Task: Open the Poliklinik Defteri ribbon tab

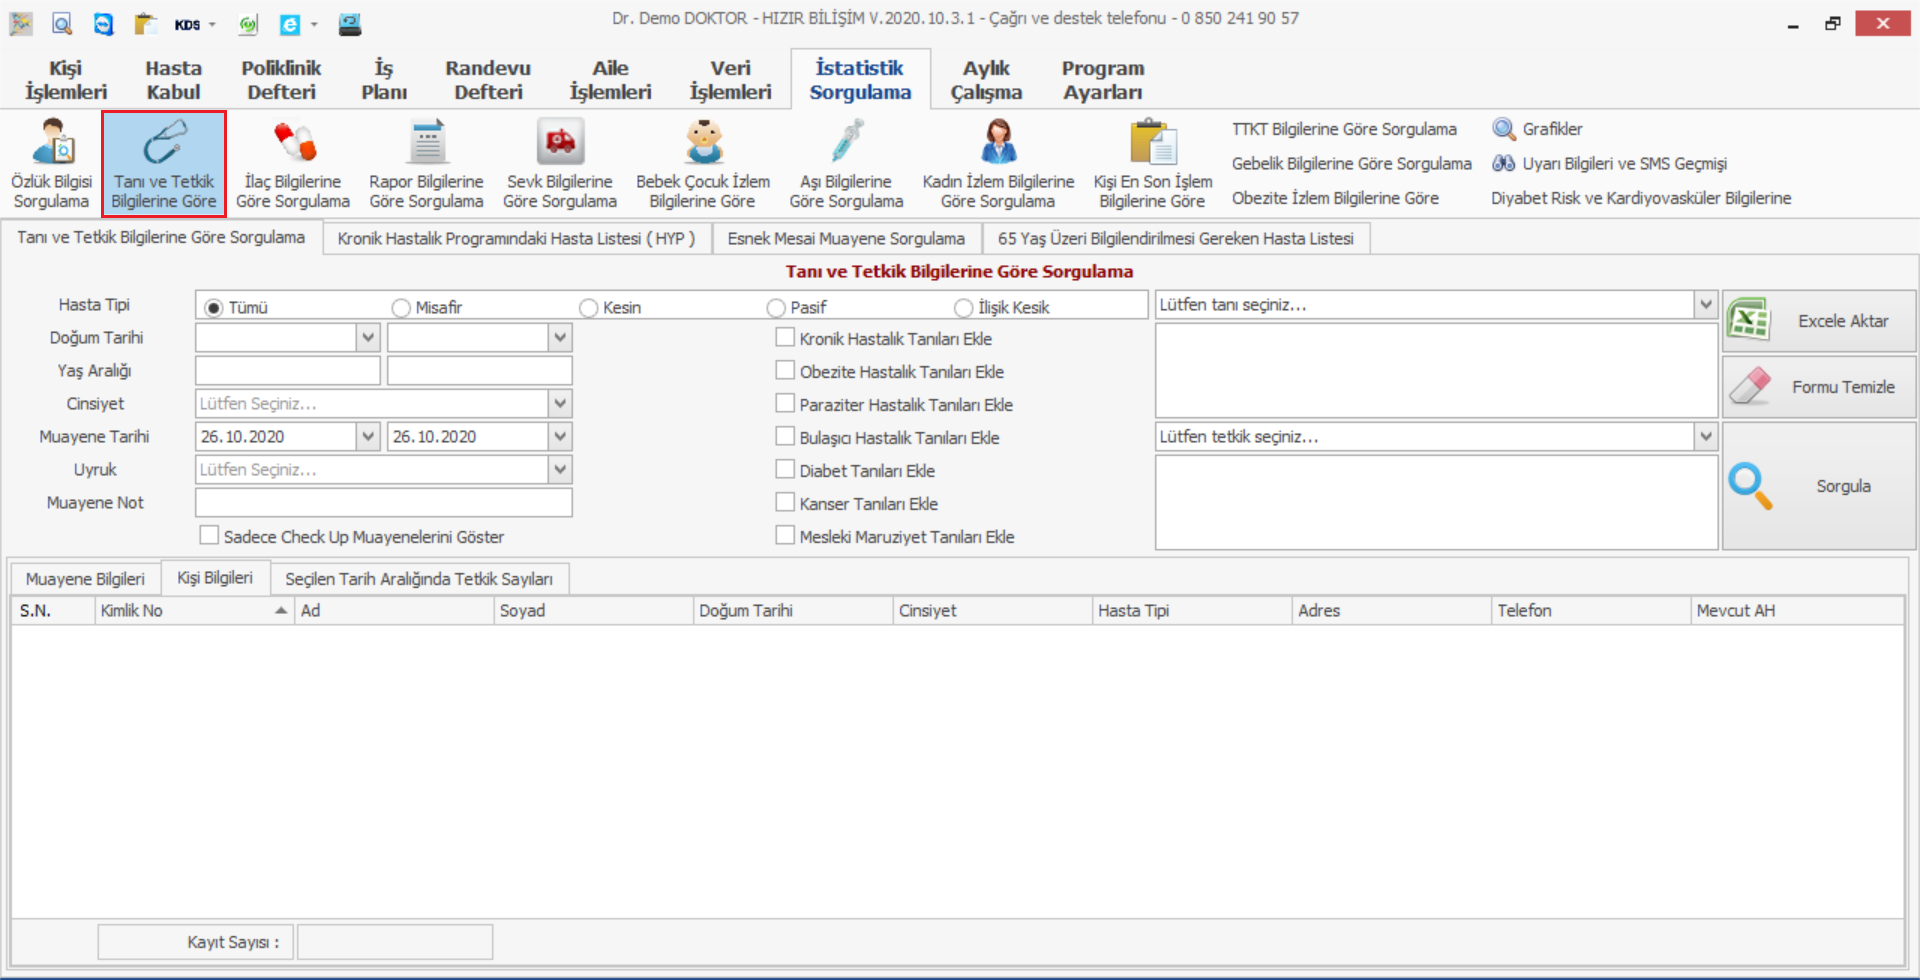Action: [x=281, y=80]
